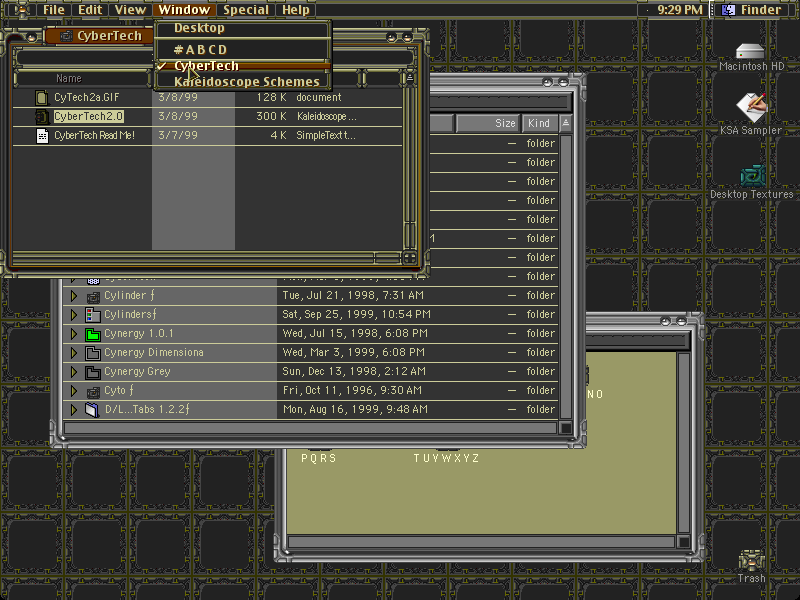Click the Apple menu icon in menu bar

[20, 10]
